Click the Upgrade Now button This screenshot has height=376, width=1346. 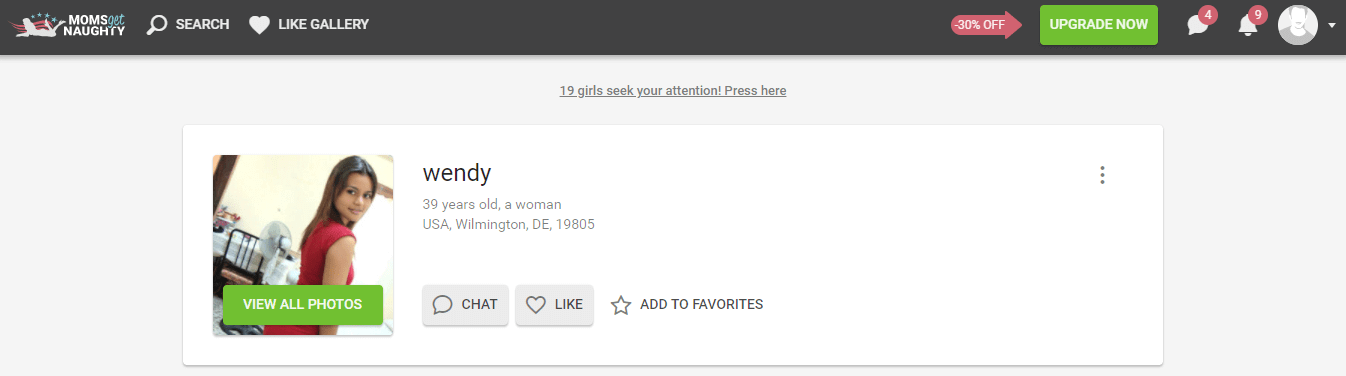point(1099,25)
